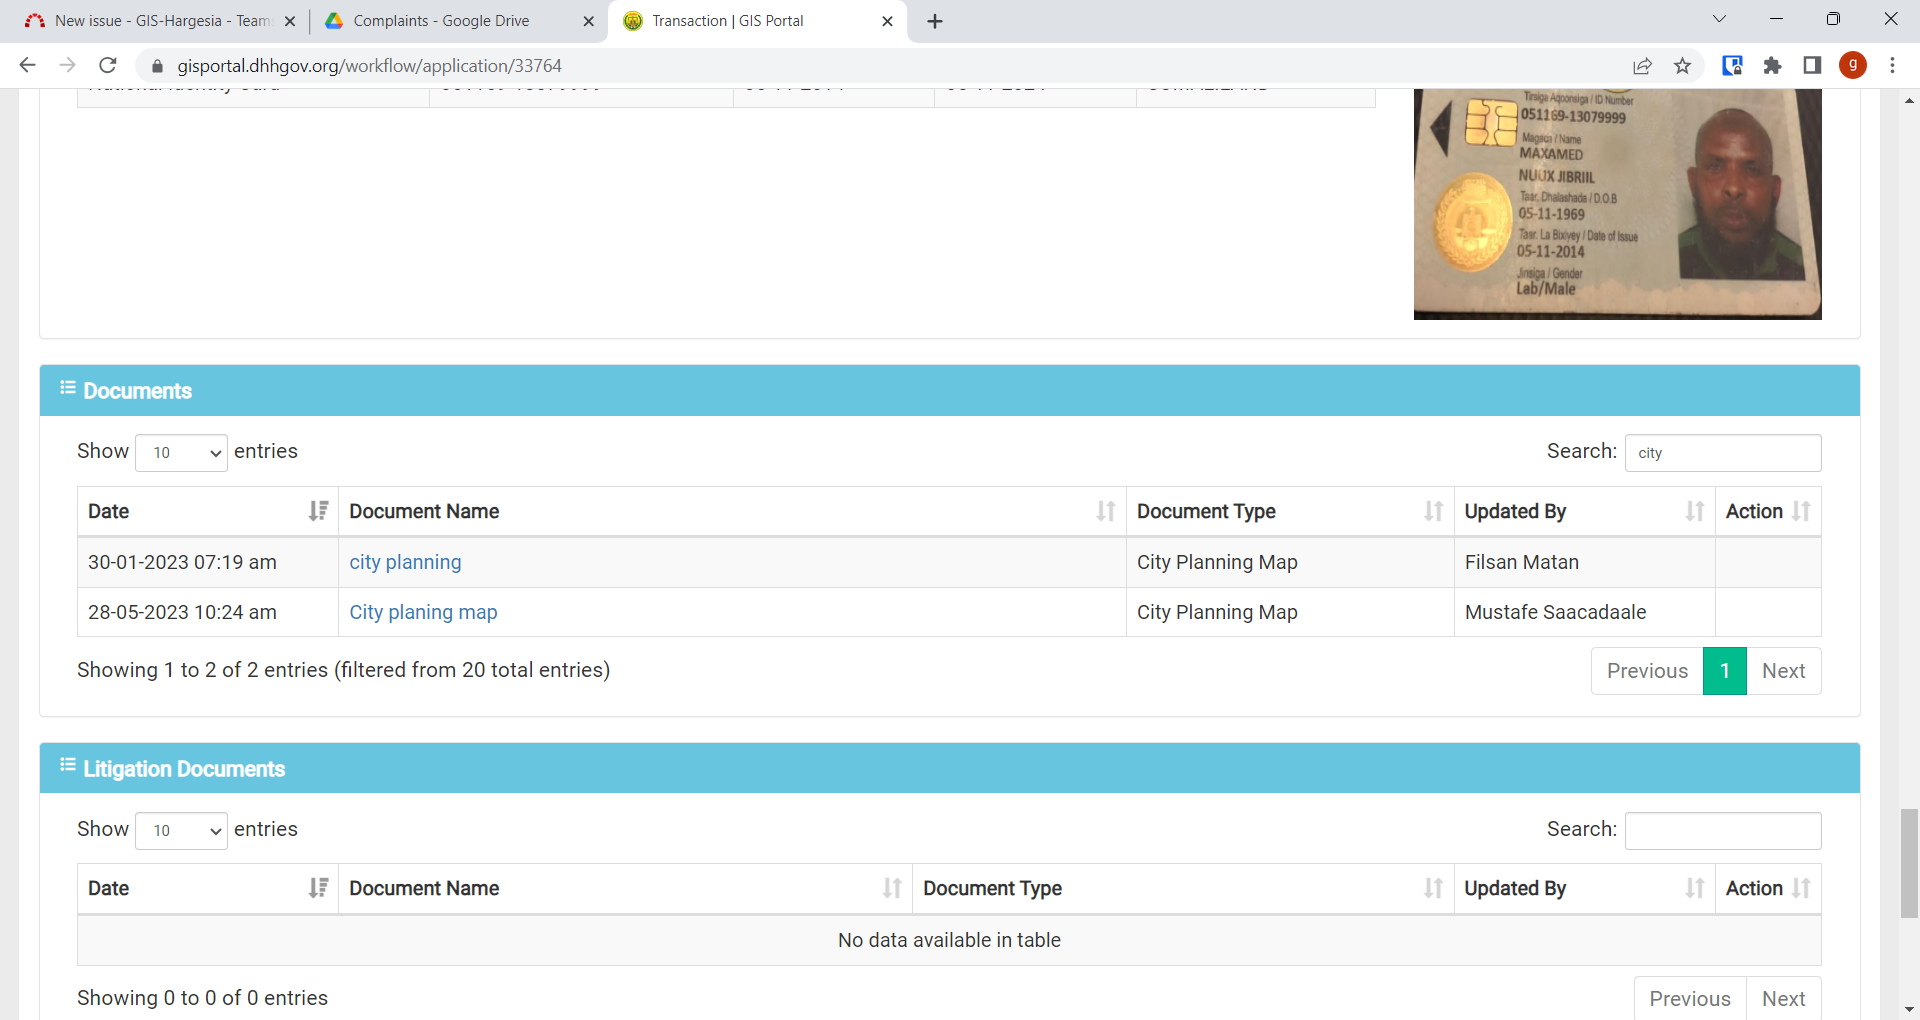Click the 'No data available in table' row

949,940
